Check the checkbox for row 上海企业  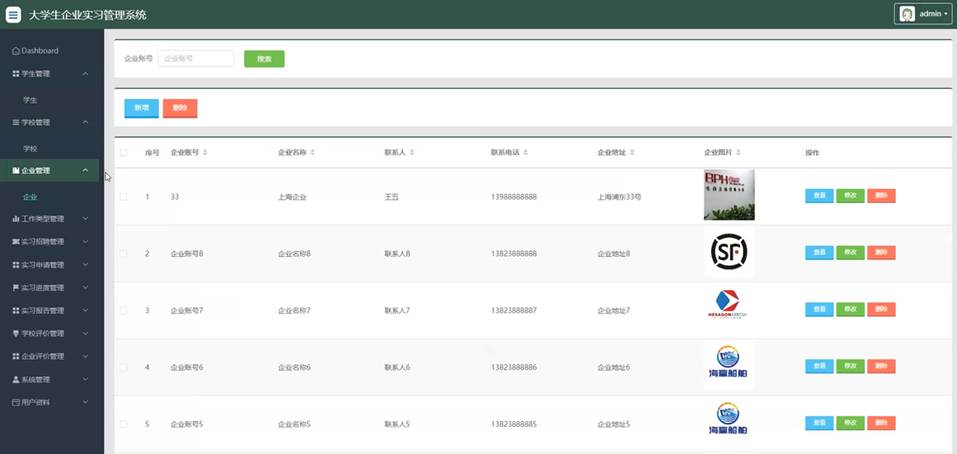pyautogui.click(x=124, y=197)
